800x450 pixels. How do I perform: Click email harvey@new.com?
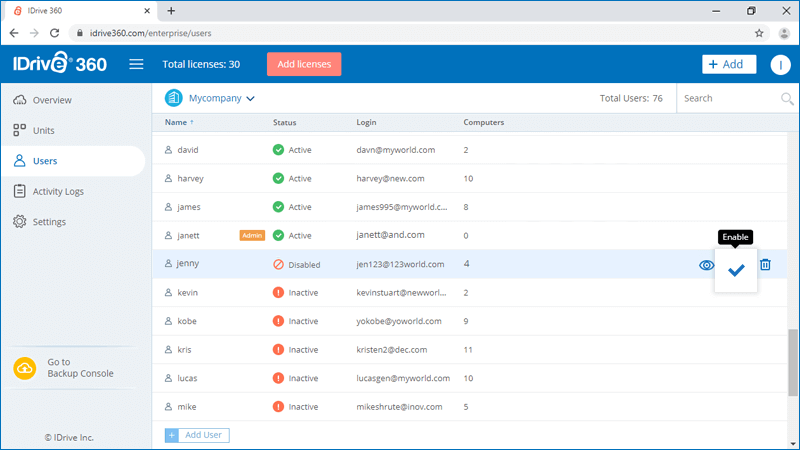coord(390,179)
